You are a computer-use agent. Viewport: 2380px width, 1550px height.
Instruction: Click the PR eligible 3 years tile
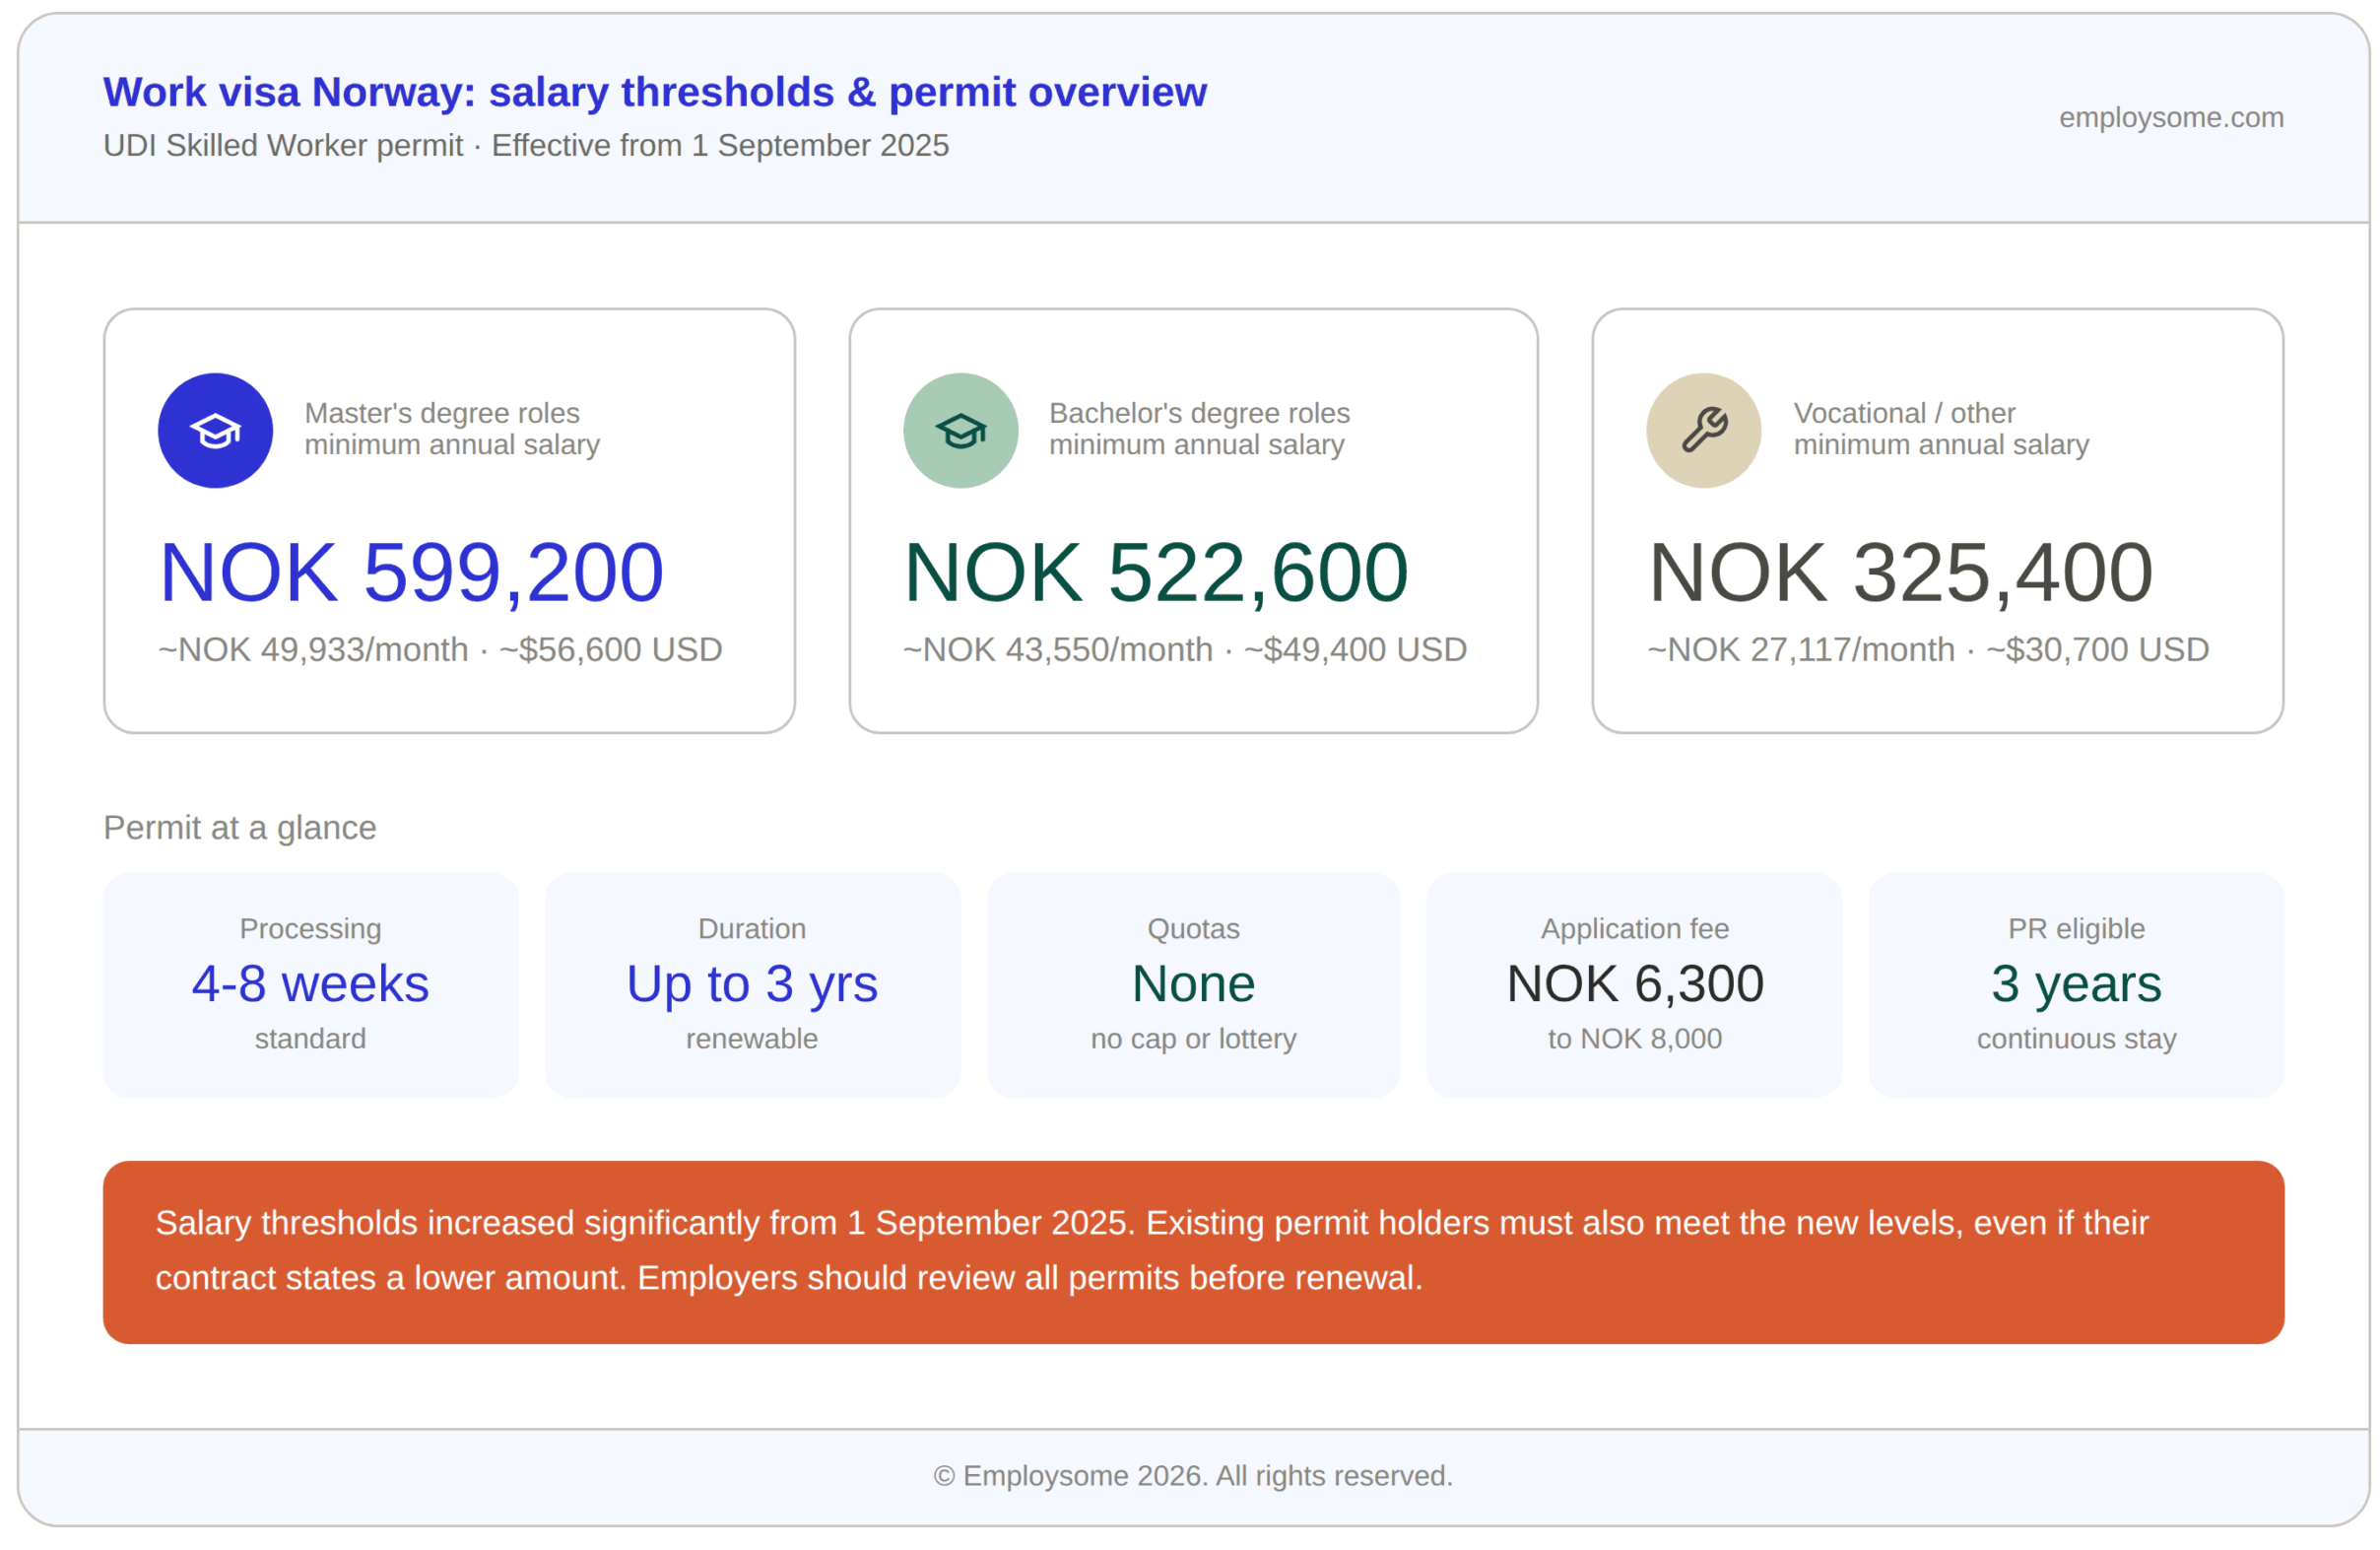pyautogui.click(x=2075, y=985)
